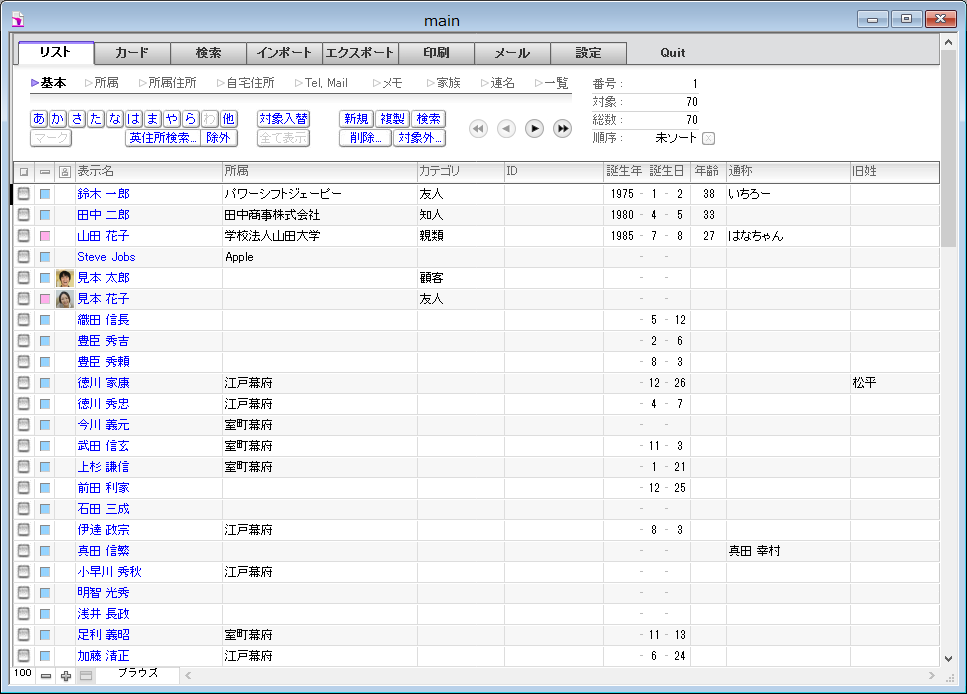This screenshot has width=967, height=694.
Task: Click the zoom out minus icon
Action: (46, 676)
